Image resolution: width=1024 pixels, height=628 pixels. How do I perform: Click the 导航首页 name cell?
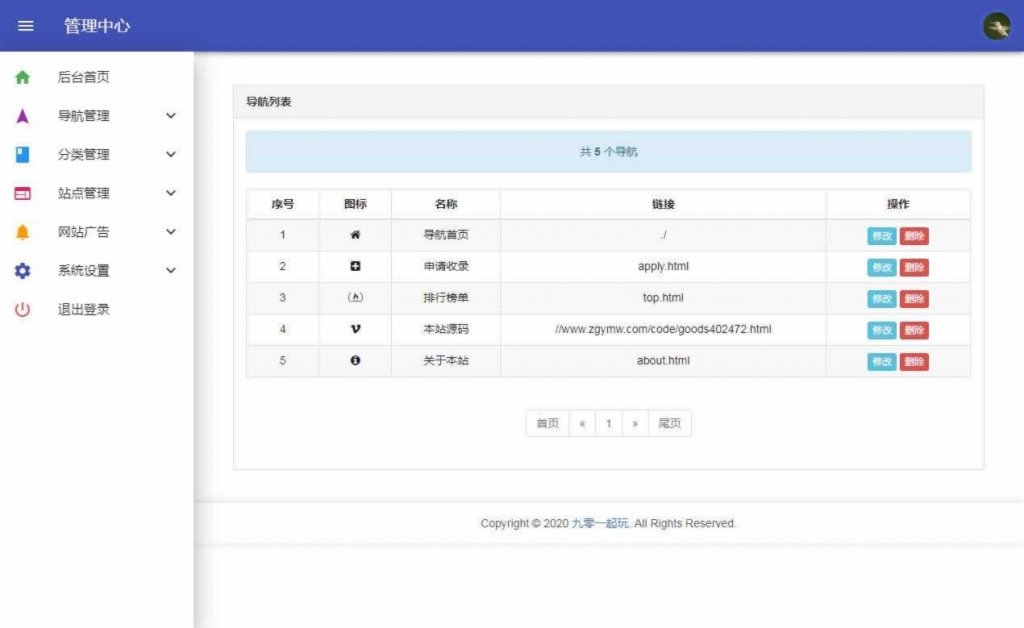[446, 235]
